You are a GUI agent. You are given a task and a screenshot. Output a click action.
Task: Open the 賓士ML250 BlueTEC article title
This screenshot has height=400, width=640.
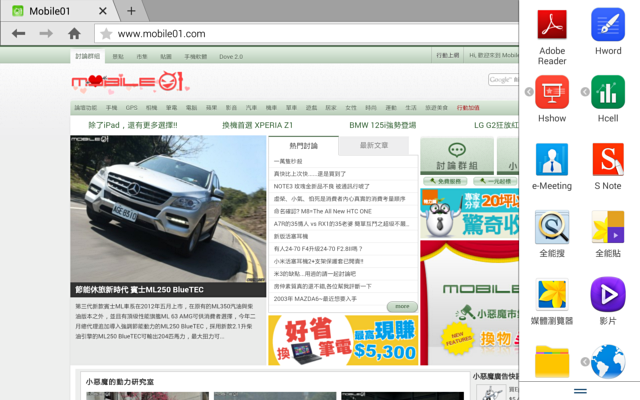point(139,290)
